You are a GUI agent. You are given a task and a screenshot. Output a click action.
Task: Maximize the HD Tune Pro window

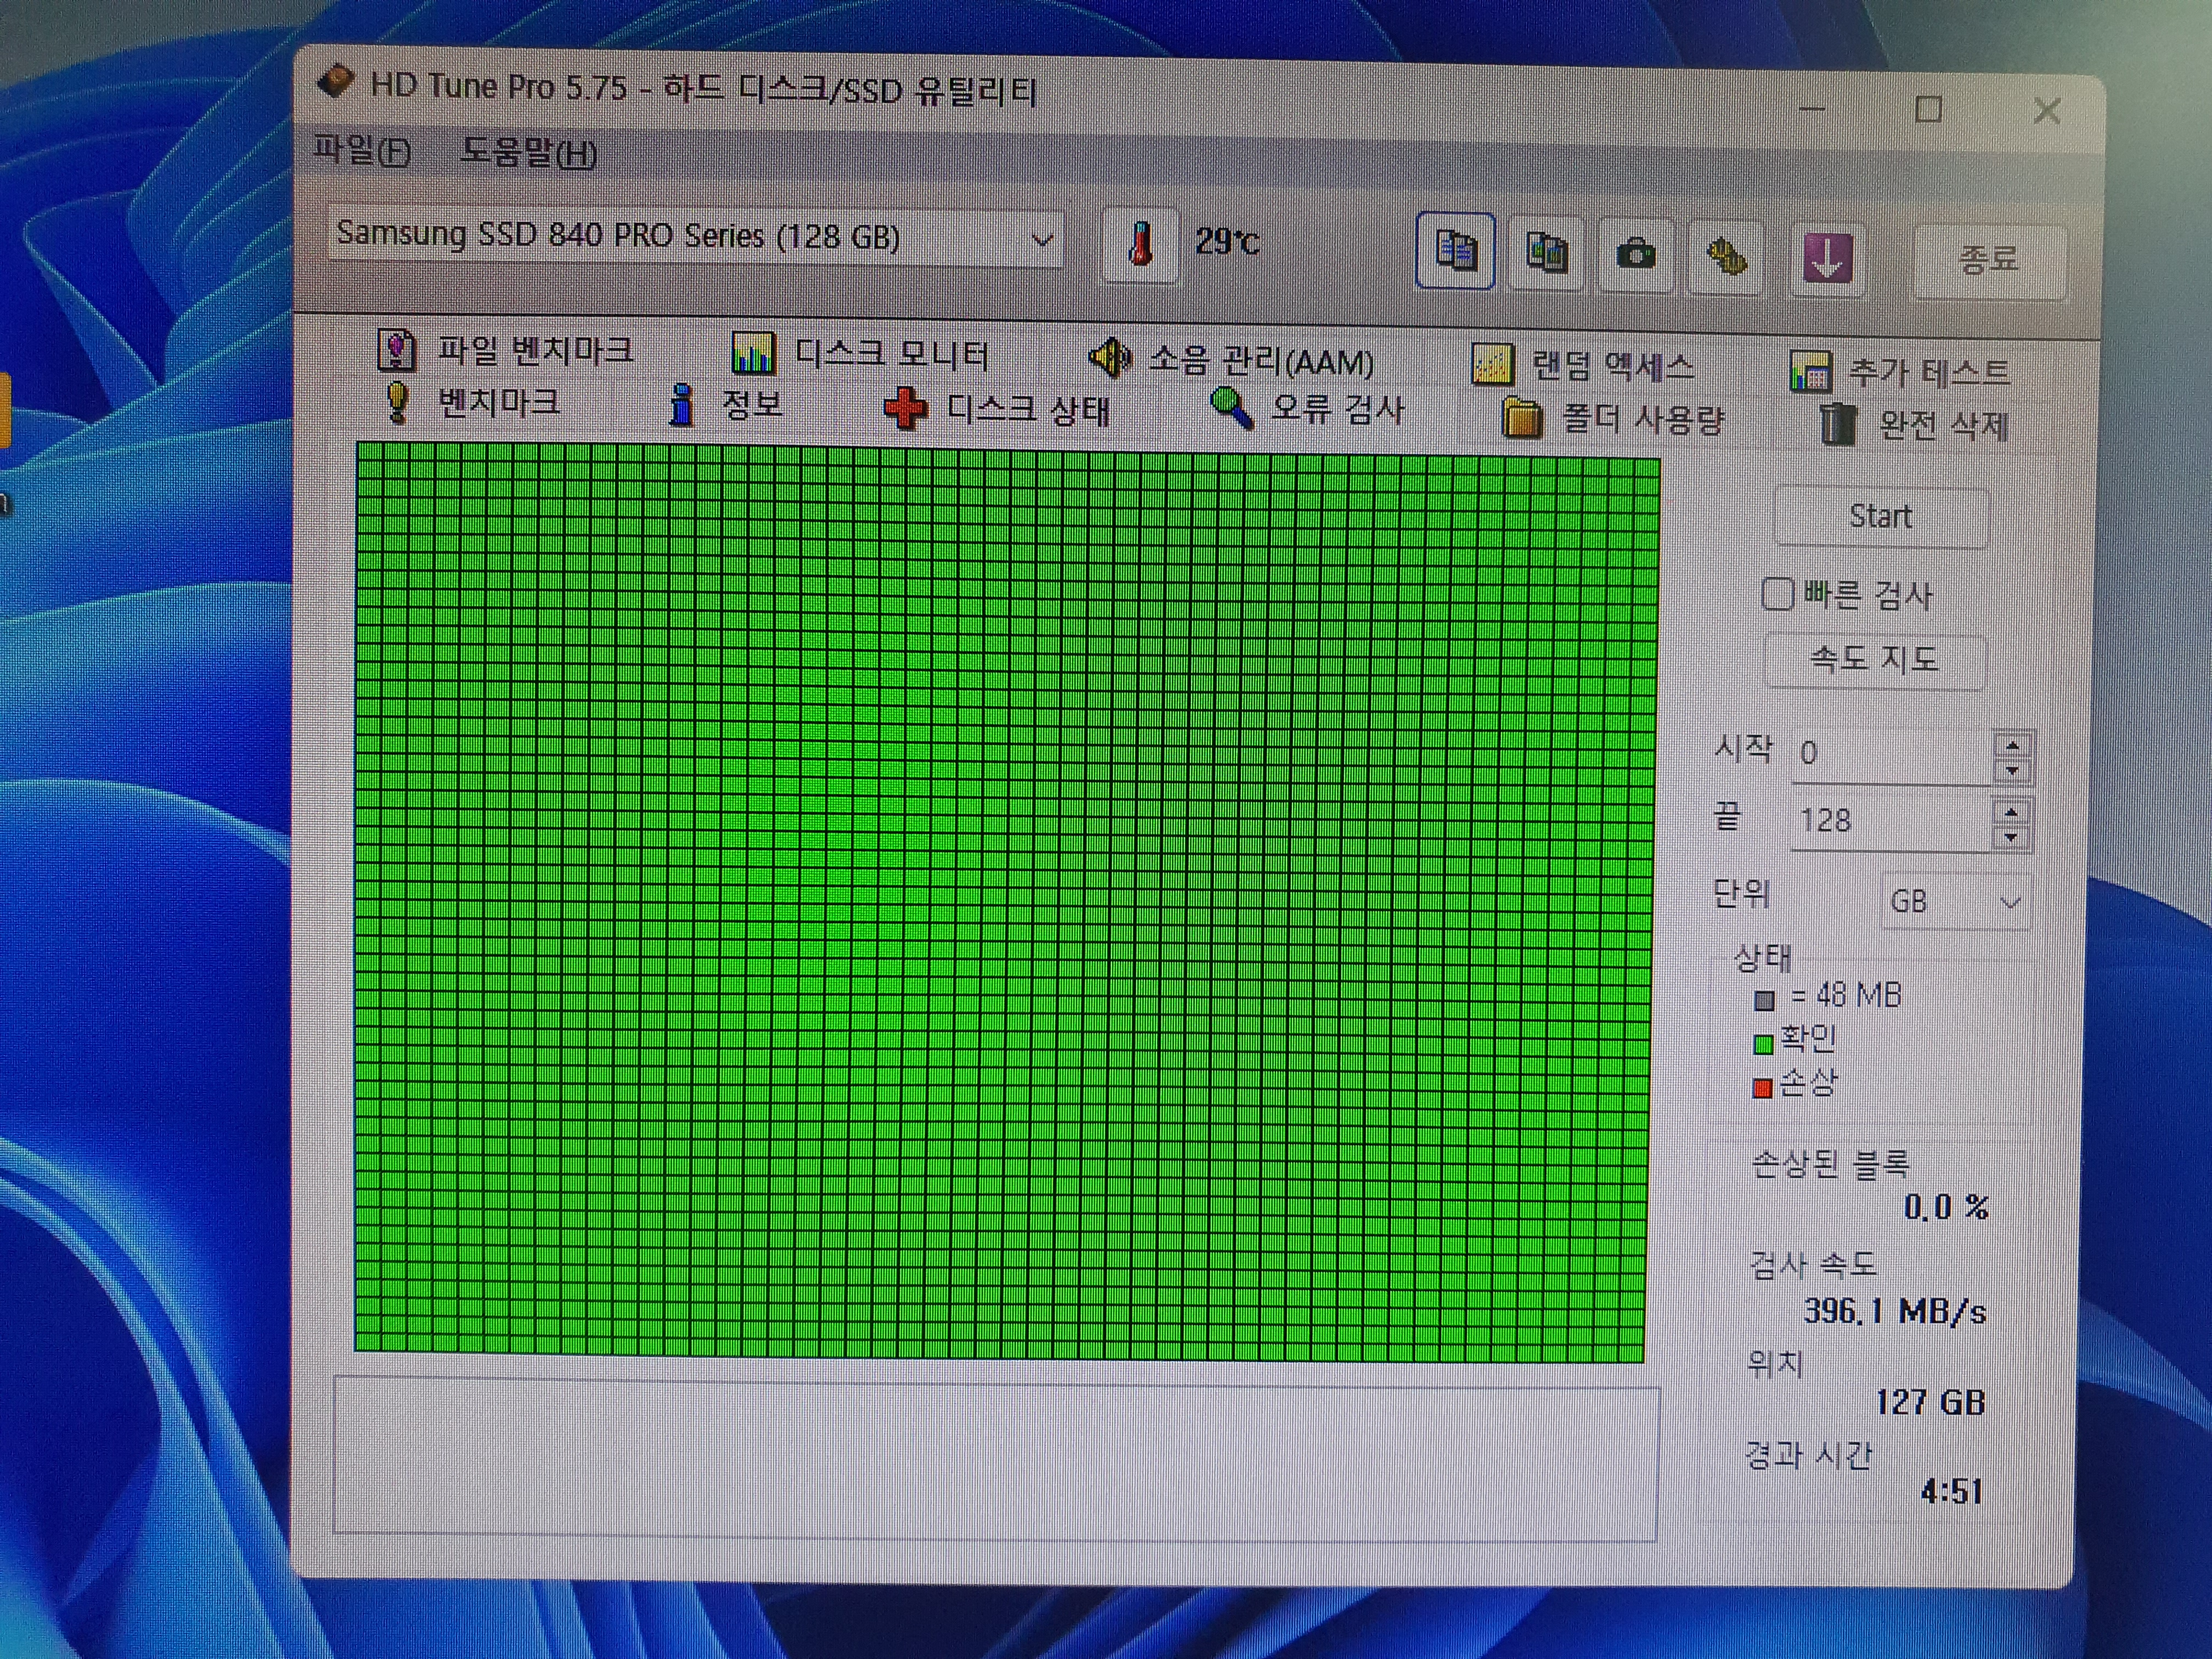click(x=1928, y=109)
